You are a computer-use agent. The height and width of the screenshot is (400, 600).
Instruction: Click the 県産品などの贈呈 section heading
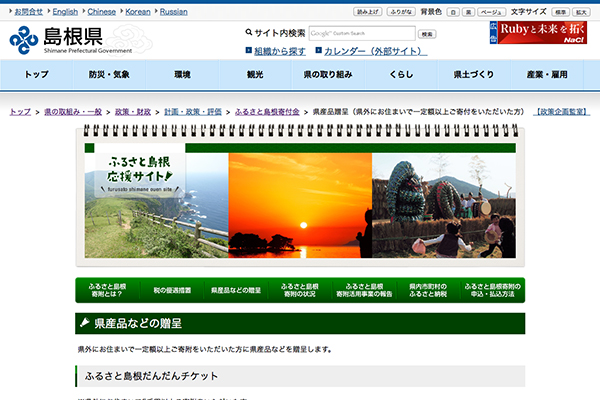point(300,323)
